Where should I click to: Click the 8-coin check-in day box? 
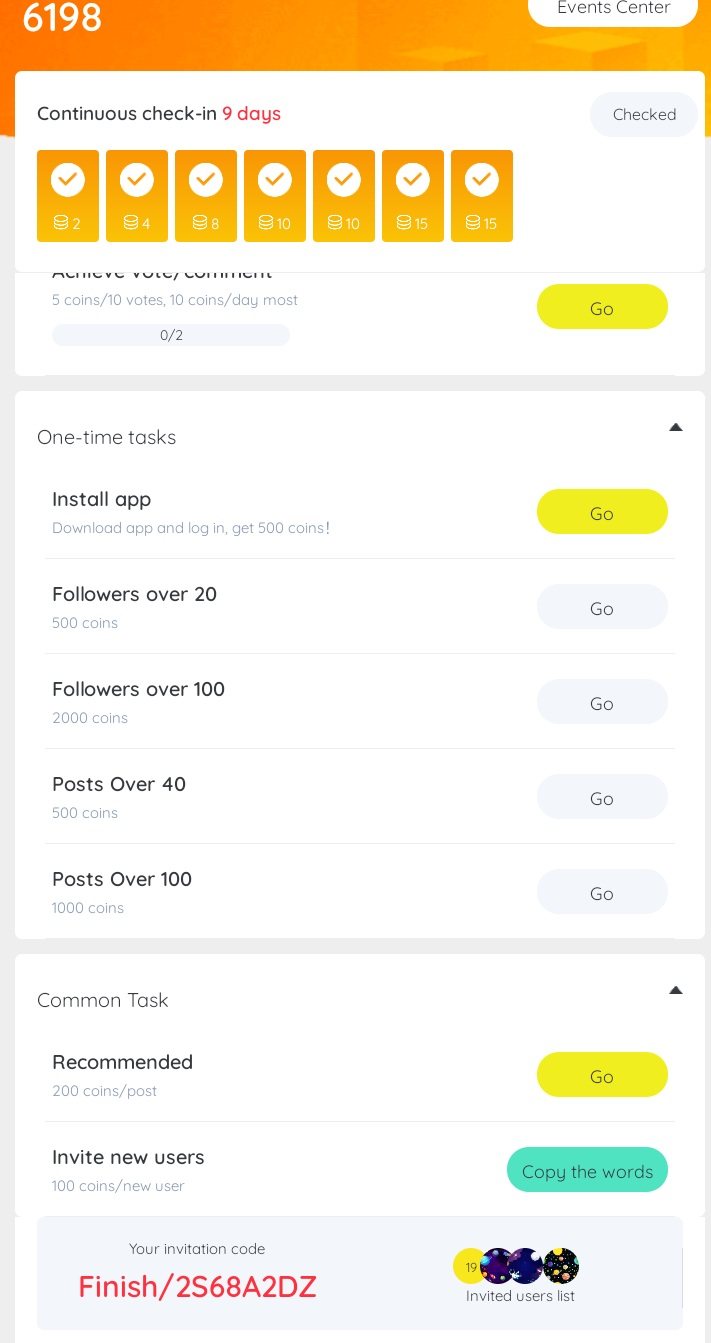206,196
